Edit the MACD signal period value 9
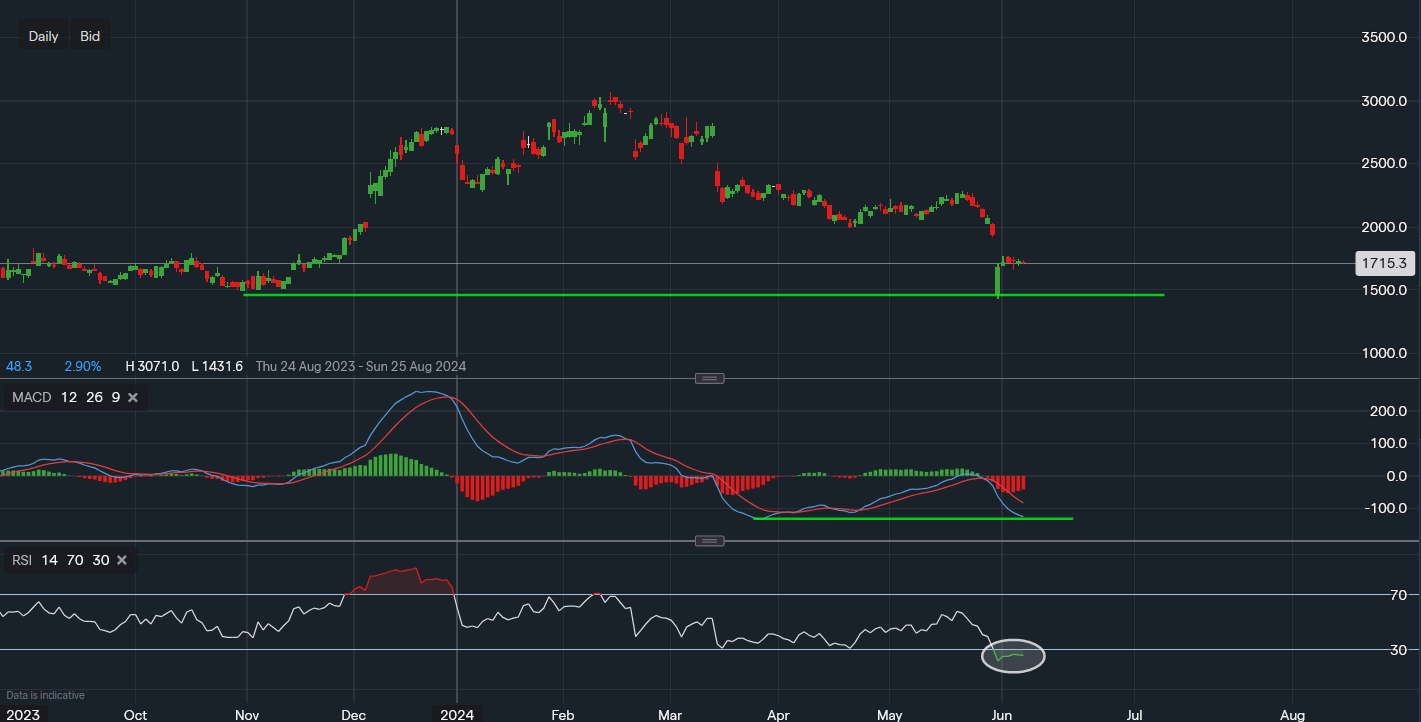1421x722 pixels. point(114,397)
